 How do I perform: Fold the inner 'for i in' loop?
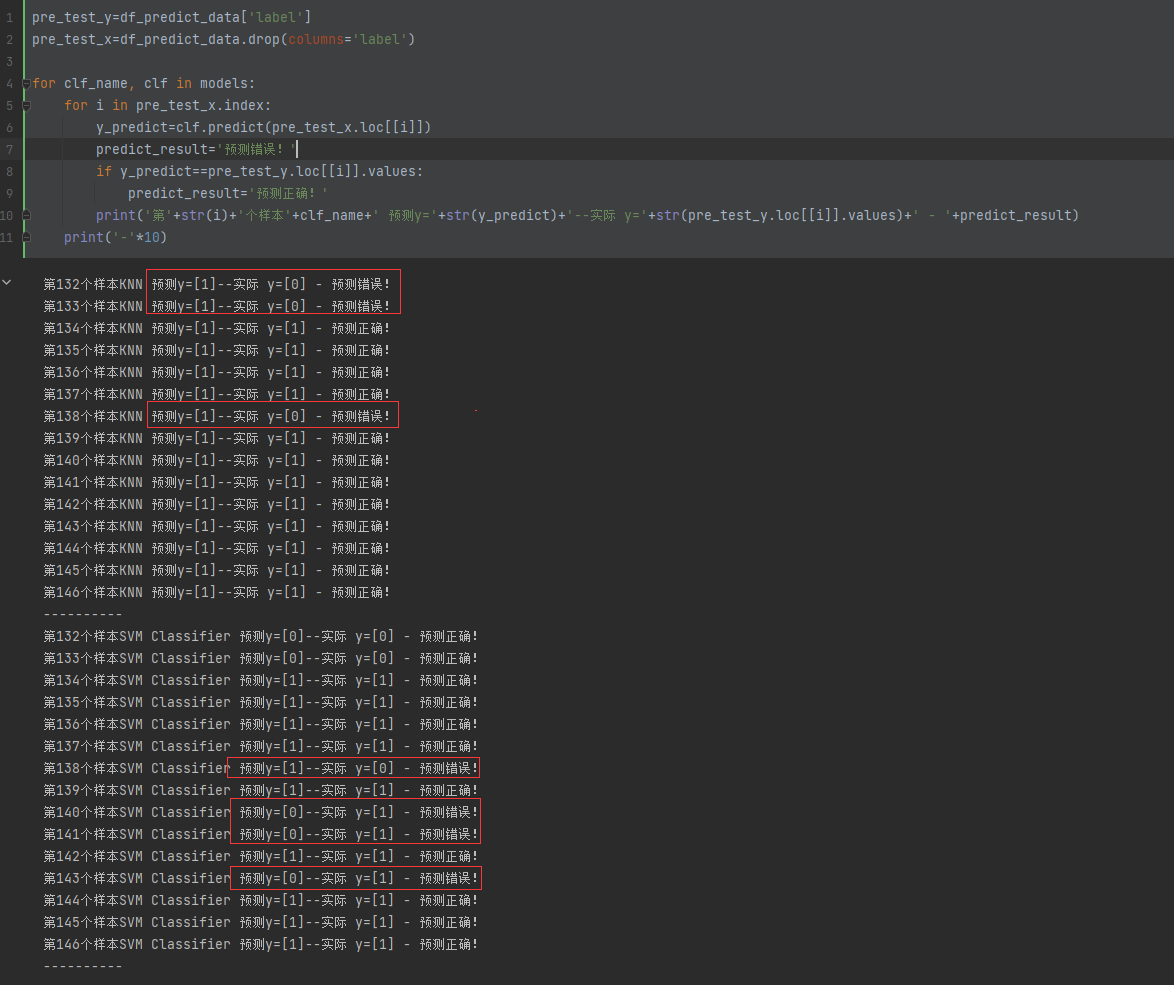[x=26, y=106]
